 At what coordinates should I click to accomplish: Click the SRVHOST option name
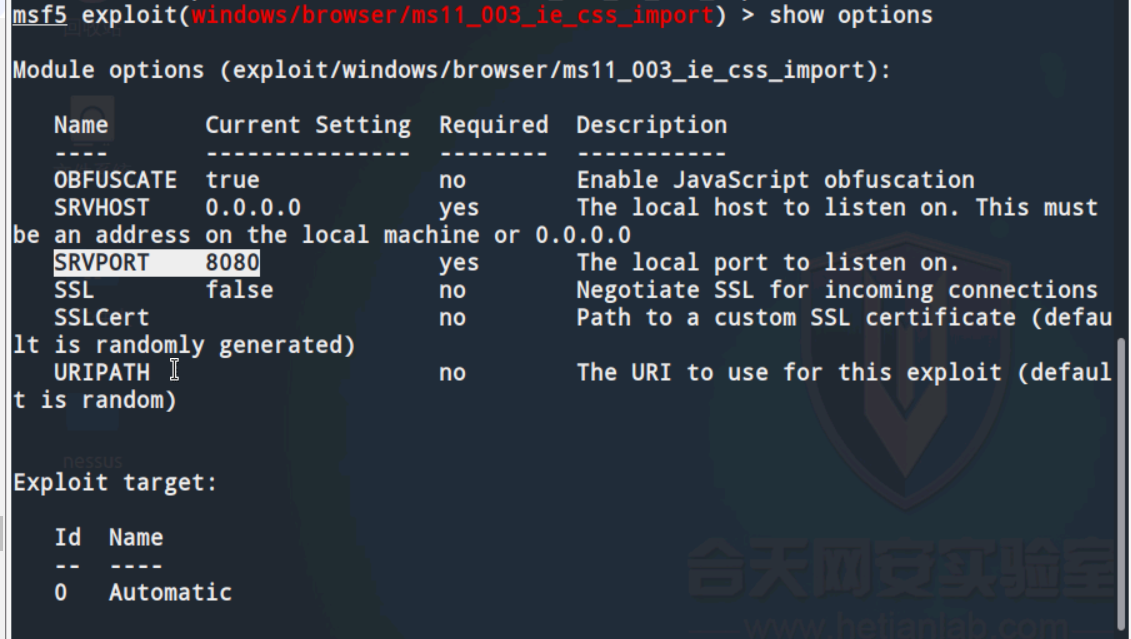(101, 207)
